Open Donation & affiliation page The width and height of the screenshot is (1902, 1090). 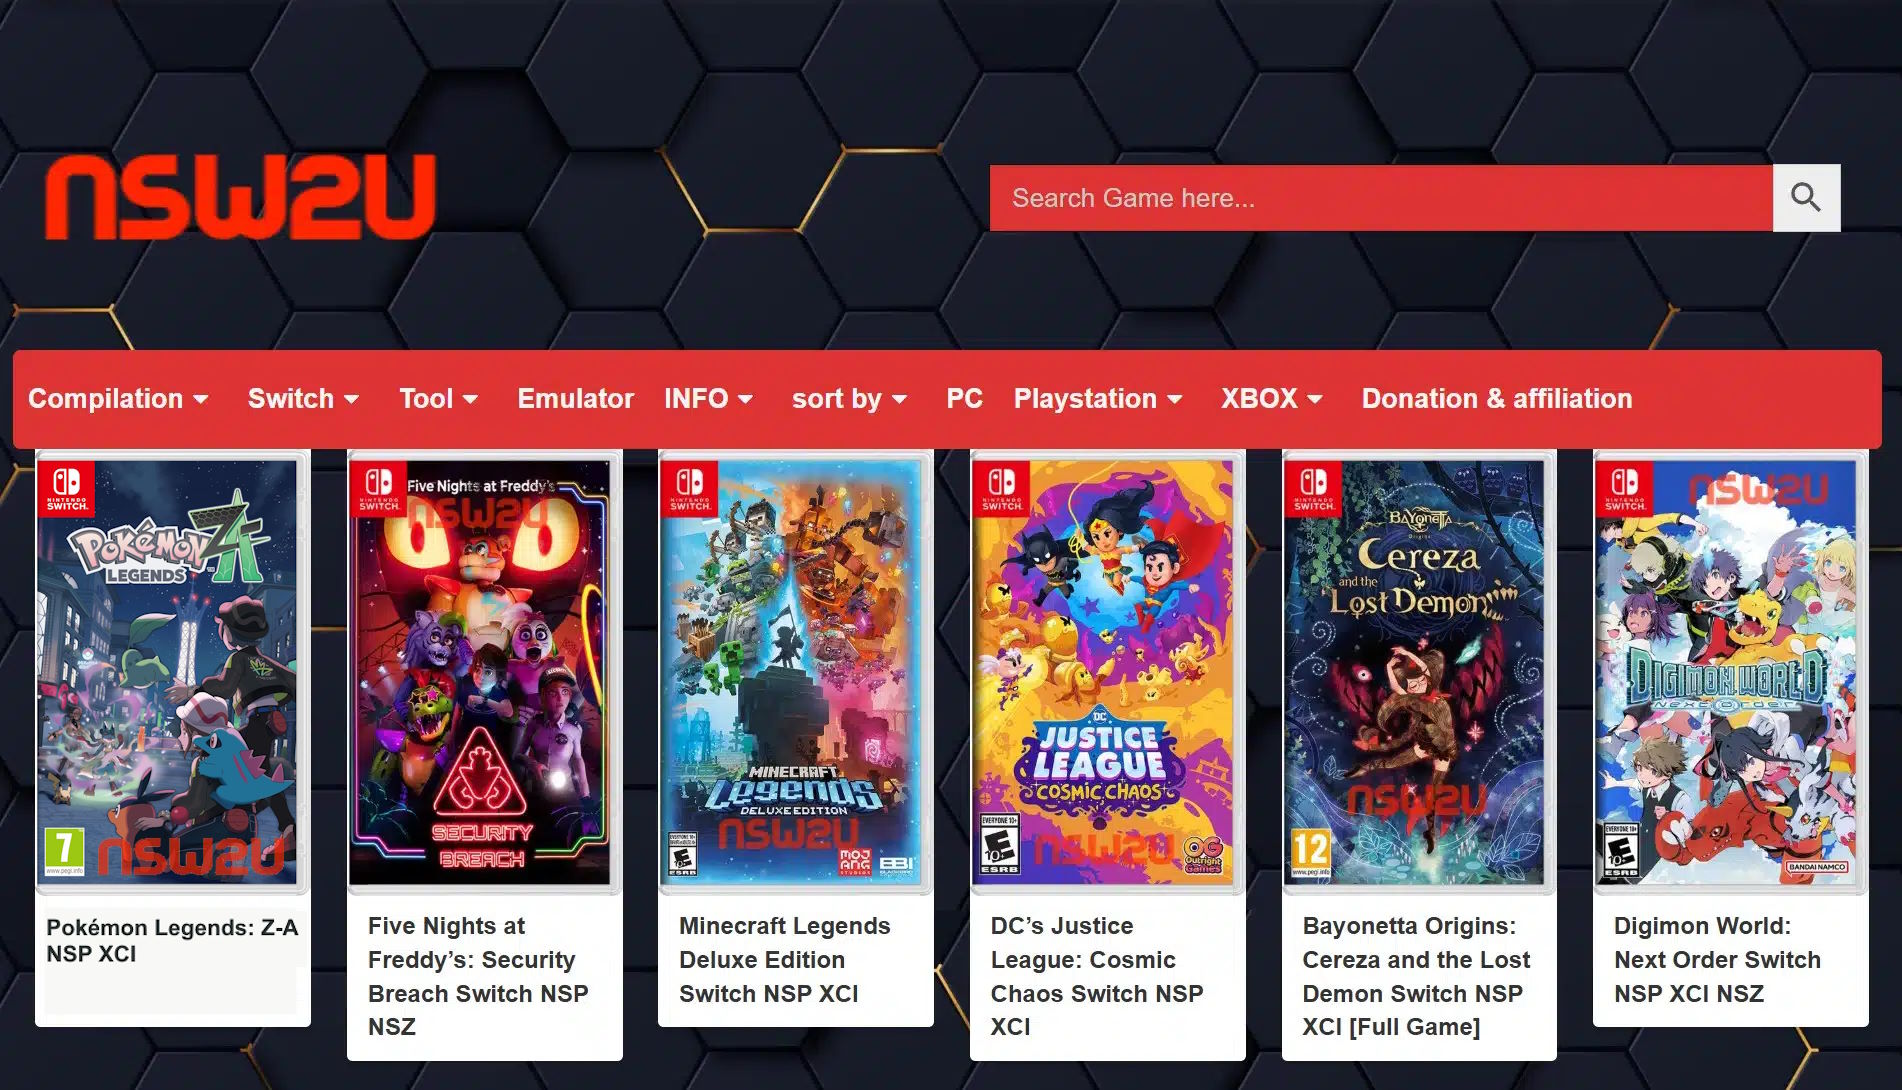click(x=1496, y=399)
